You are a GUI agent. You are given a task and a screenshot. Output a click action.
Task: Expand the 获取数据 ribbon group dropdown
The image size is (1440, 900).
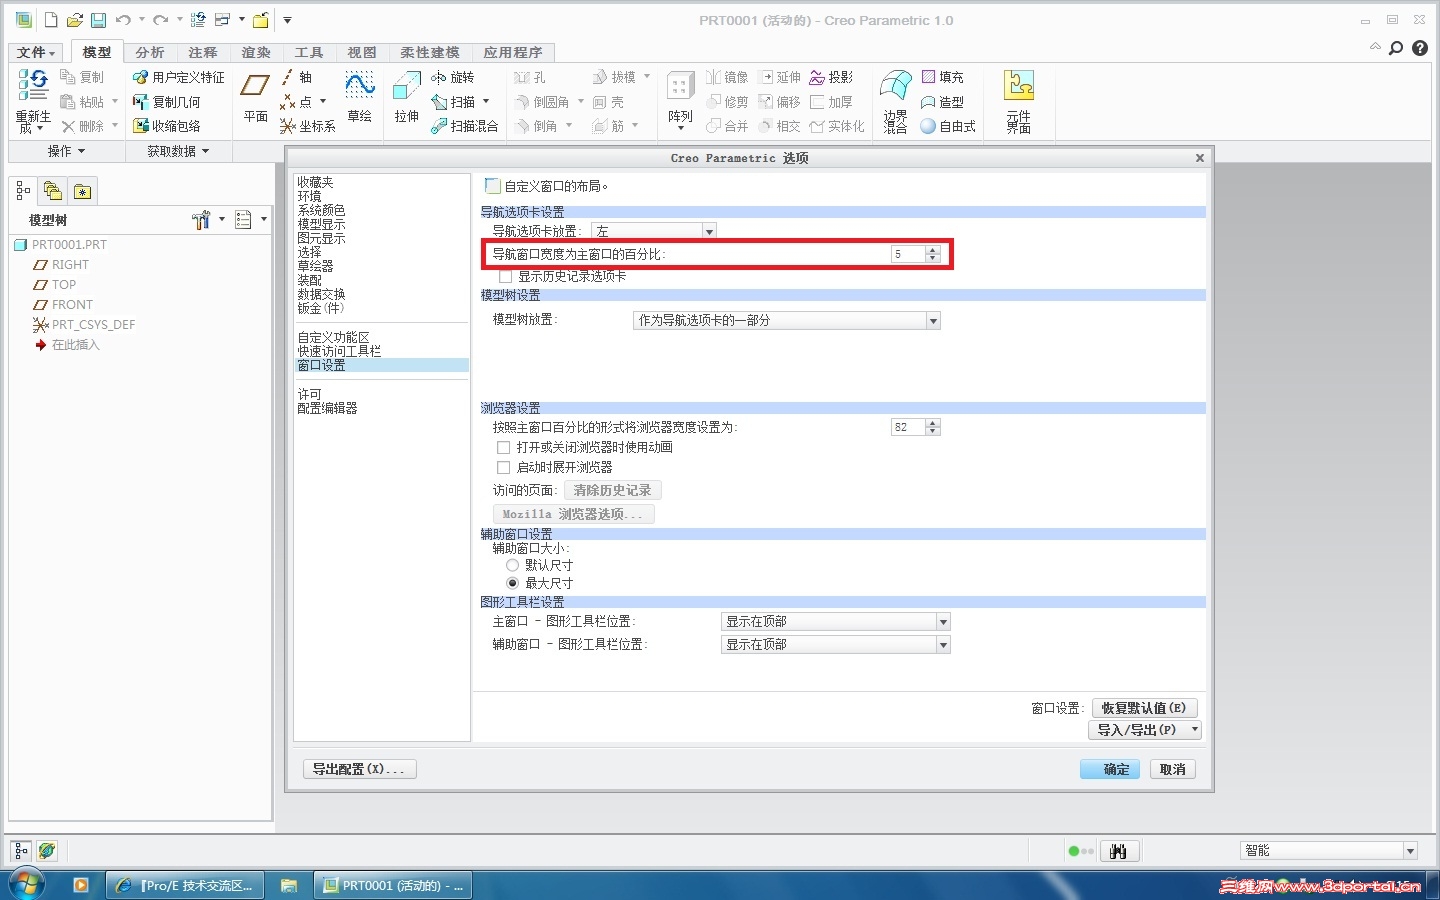[179, 151]
